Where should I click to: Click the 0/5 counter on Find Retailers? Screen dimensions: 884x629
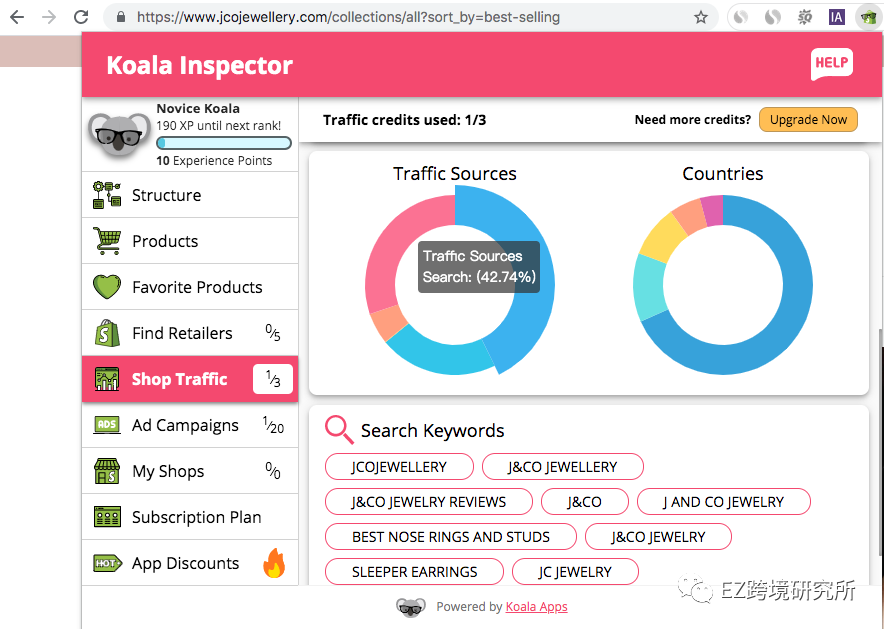[273, 333]
